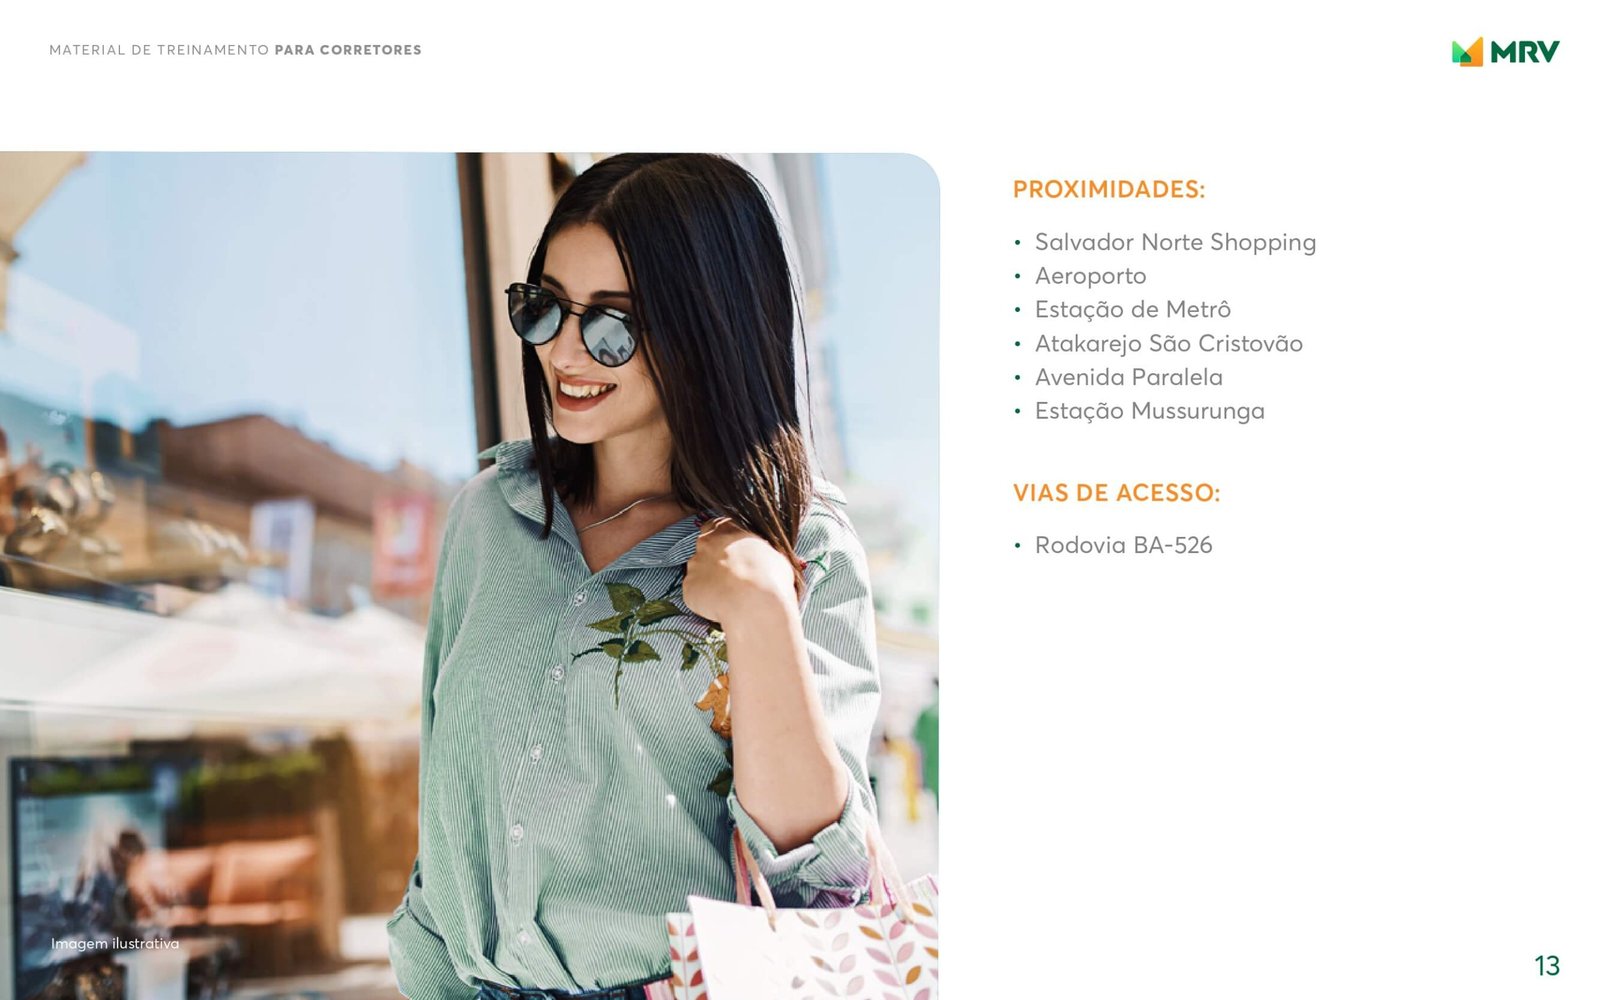This screenshot has height=1000, width=1600.
Task: Click Salvador Norte Shopping list item
Action: (x=1175, y=243)
